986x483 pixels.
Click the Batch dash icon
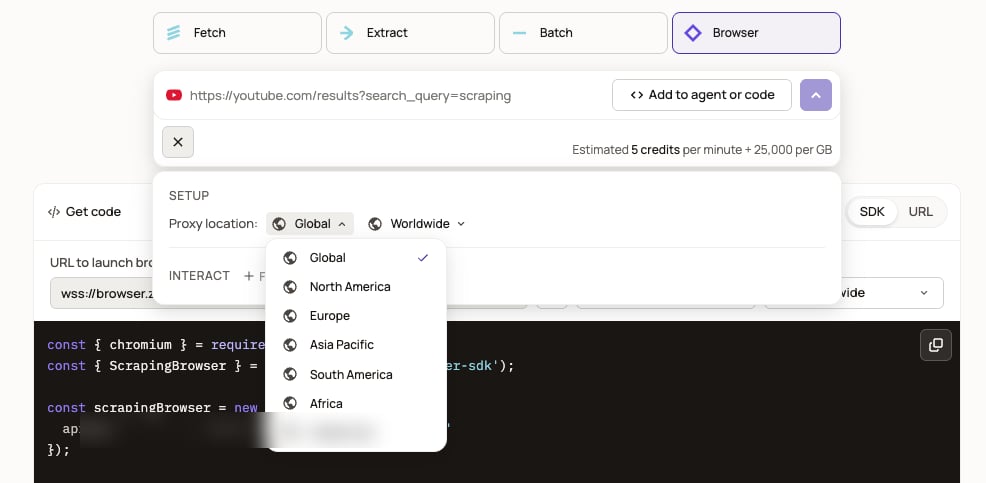pos(519,33)
